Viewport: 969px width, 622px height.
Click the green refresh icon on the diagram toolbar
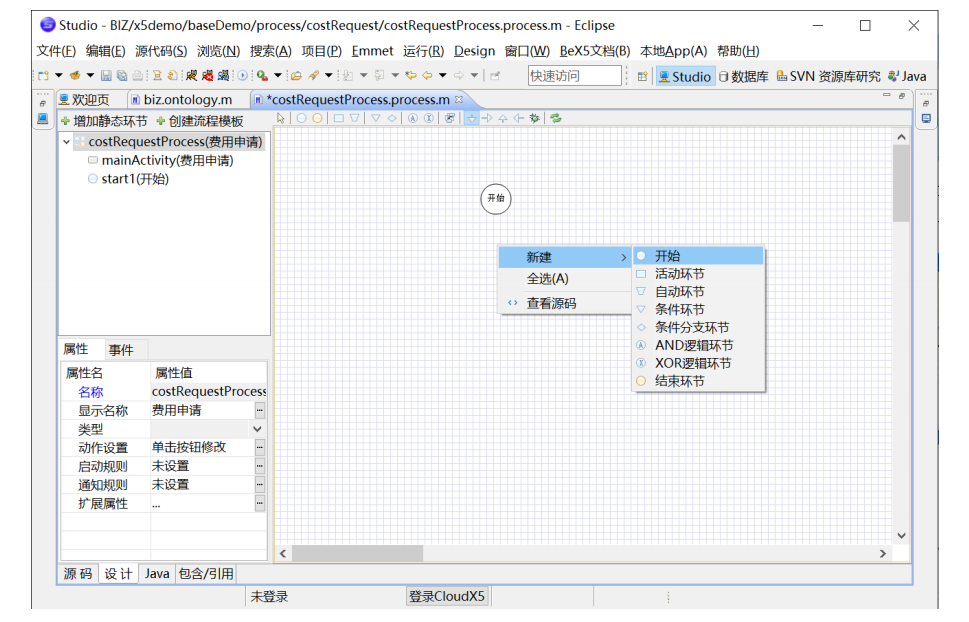click(556, 119)
